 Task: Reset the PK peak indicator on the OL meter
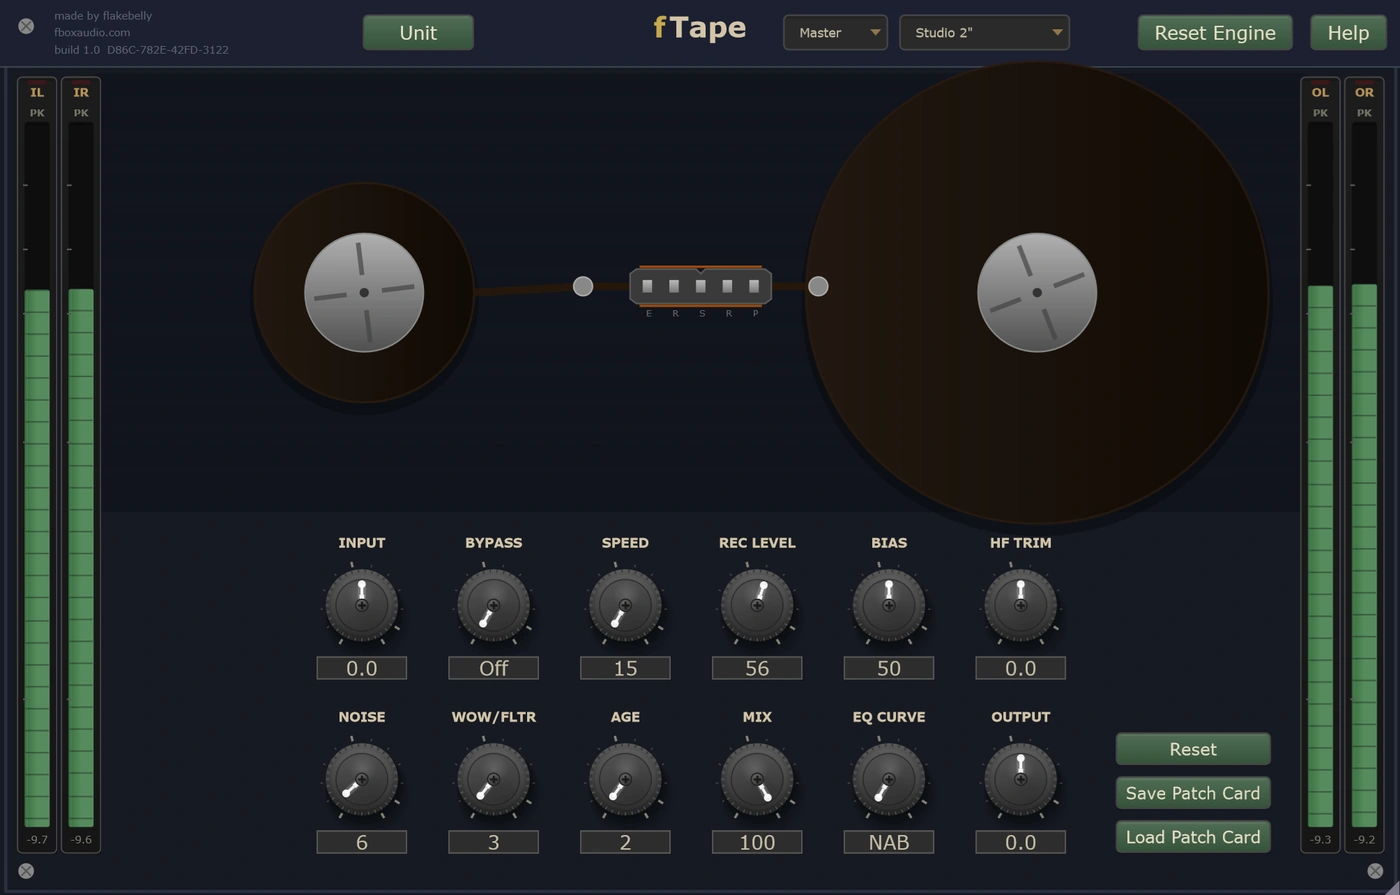tap(1320, 113)
